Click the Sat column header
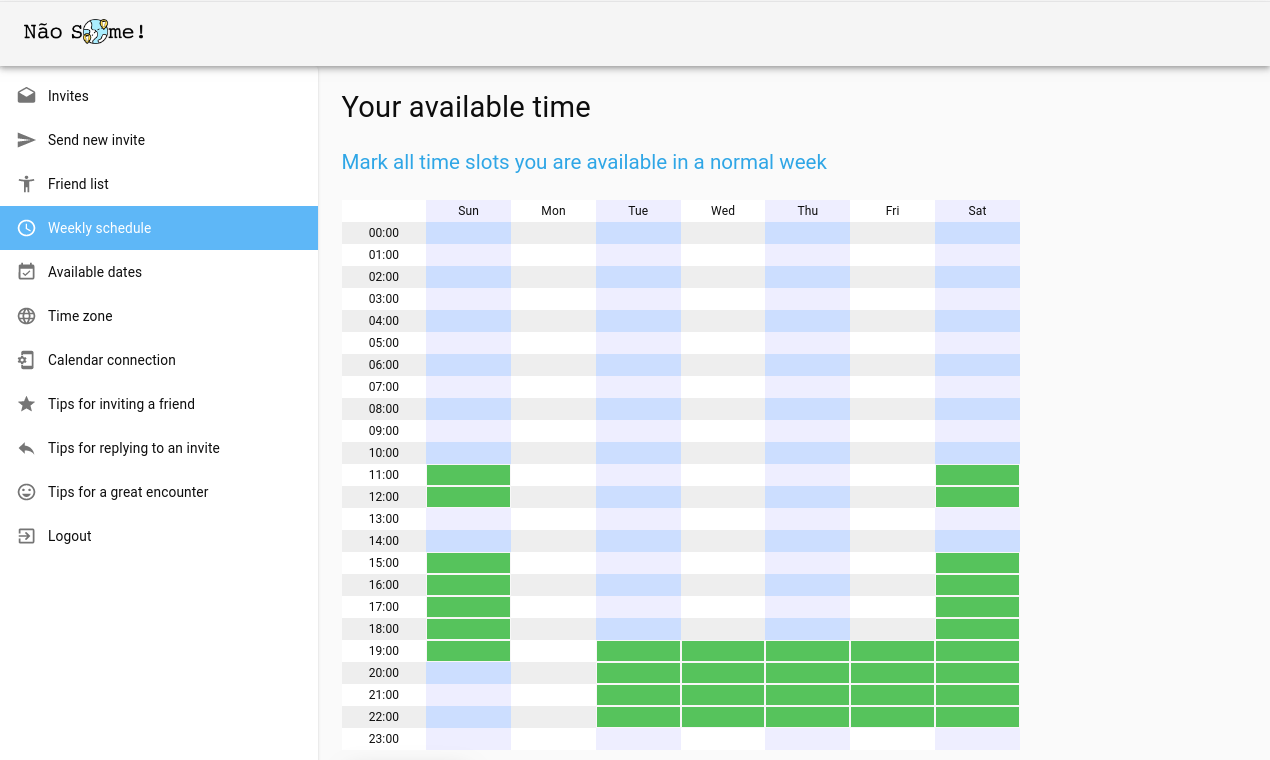The height and width of the screenshot is (760, 1270). pyautogui.click(x=977, y=211)
